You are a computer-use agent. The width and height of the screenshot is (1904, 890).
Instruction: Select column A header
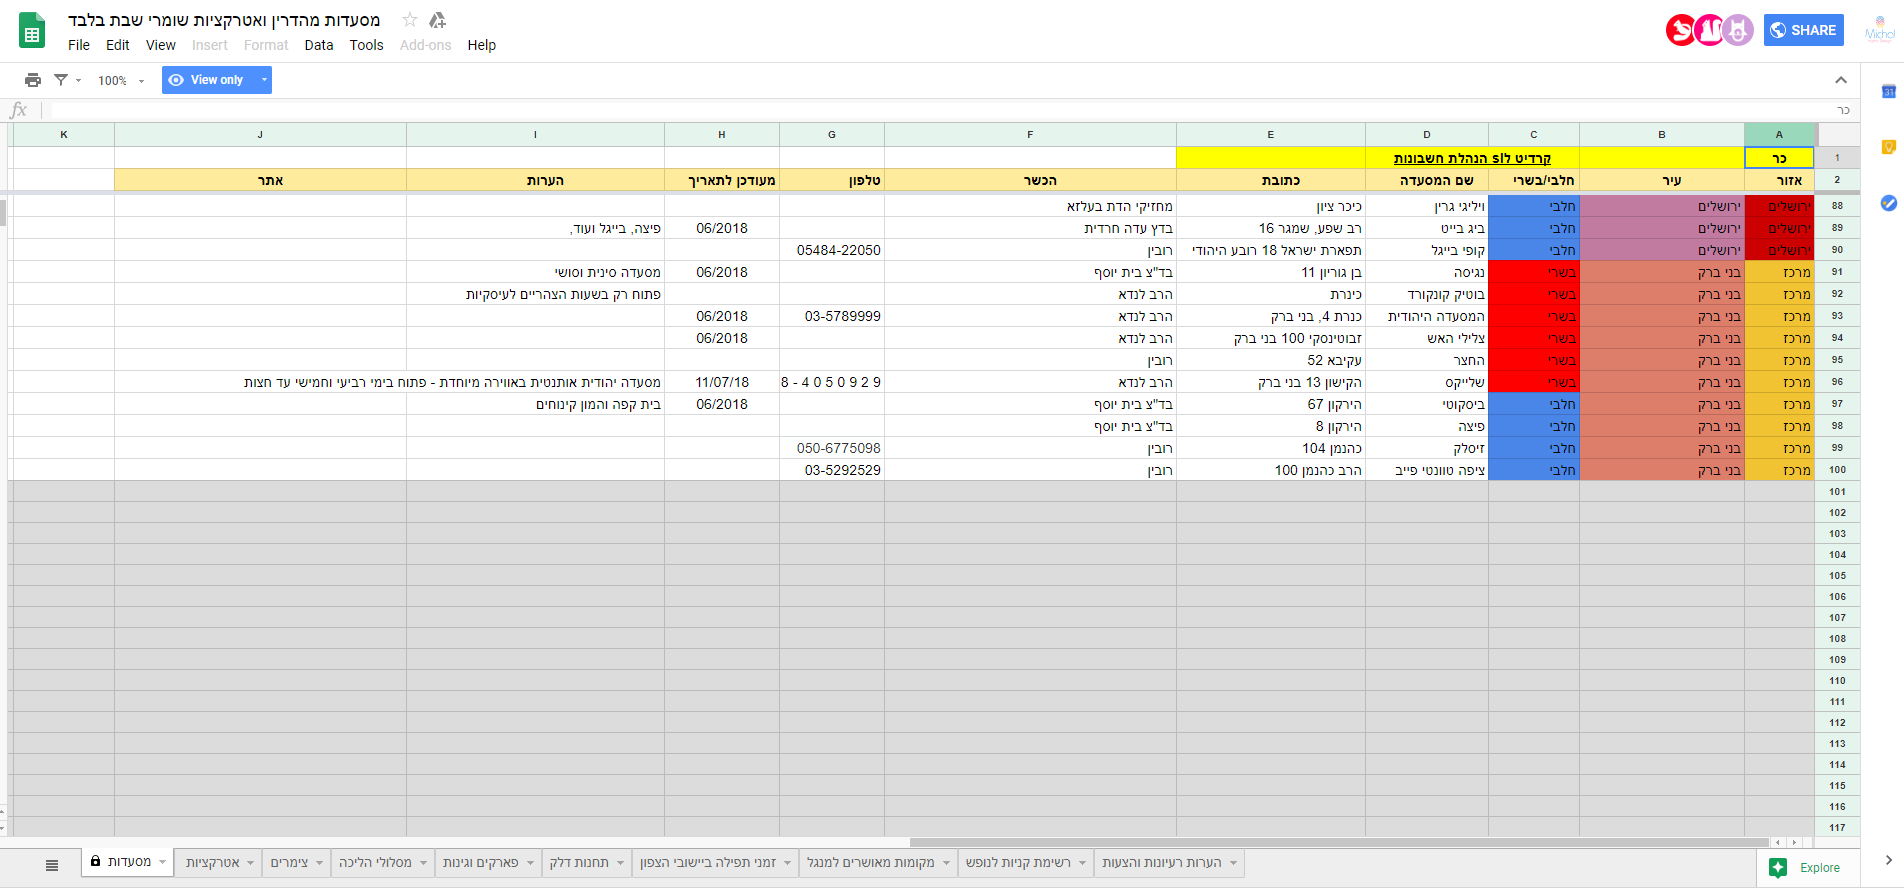(x=1779, y=134)
